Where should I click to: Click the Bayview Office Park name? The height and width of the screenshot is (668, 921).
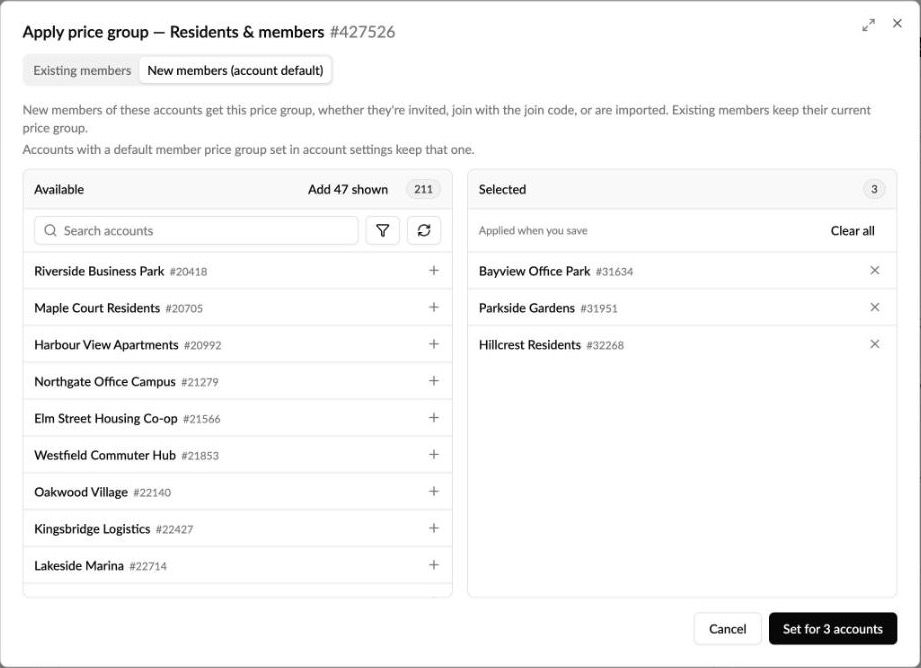[x=535, y=271]
